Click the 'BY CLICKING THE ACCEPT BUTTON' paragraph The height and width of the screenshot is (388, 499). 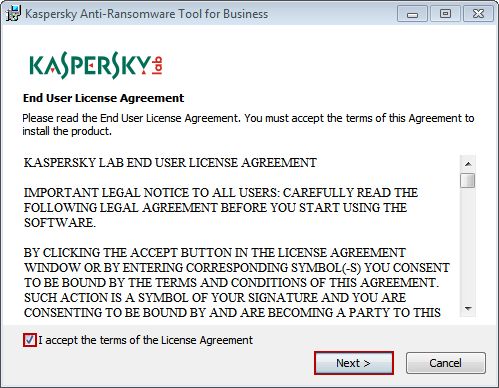(x=237, y=283)
